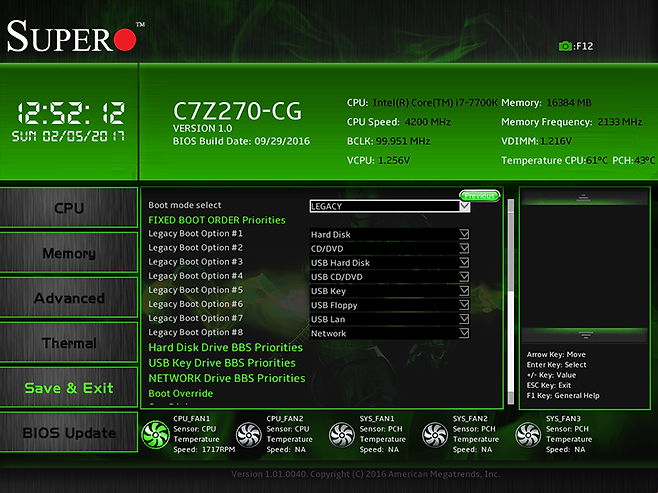Image resolution: width=658 pixels, height=493 pixels.
Task: Click the BCLK 99.951 MHz value
Action: [403, 141]
